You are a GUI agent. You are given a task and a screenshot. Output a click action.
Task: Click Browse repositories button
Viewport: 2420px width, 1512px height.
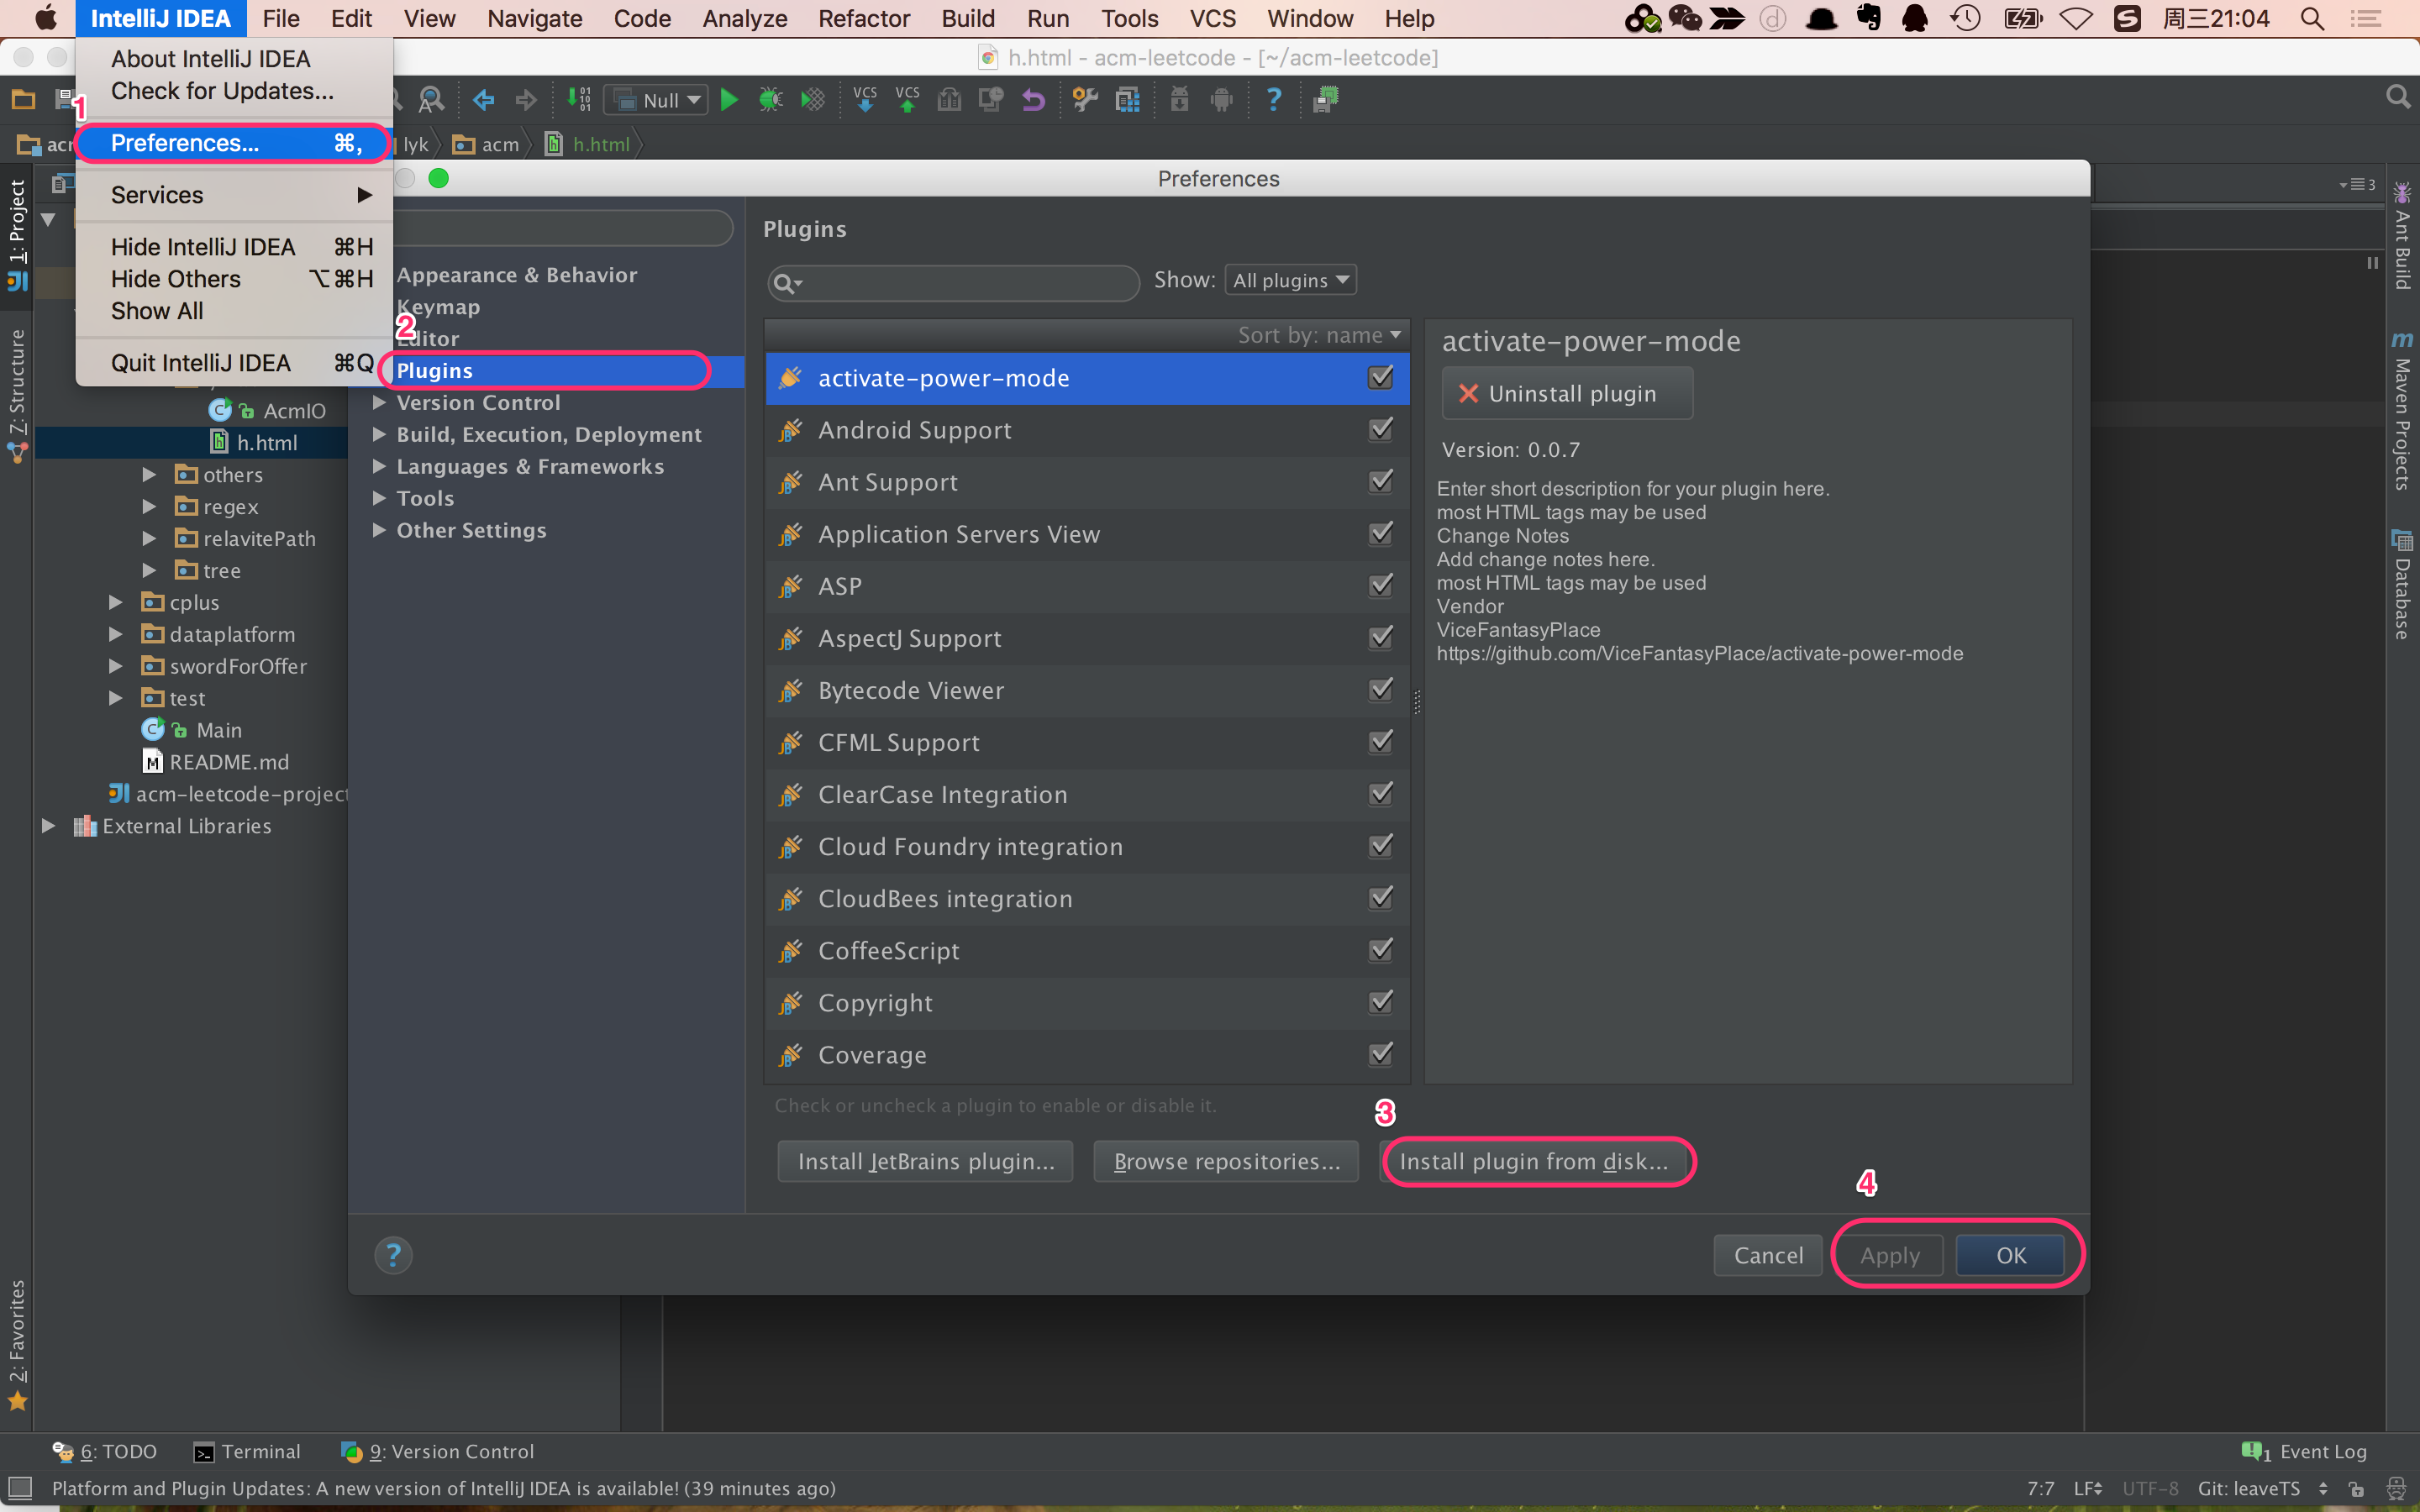point(1226,1161)
